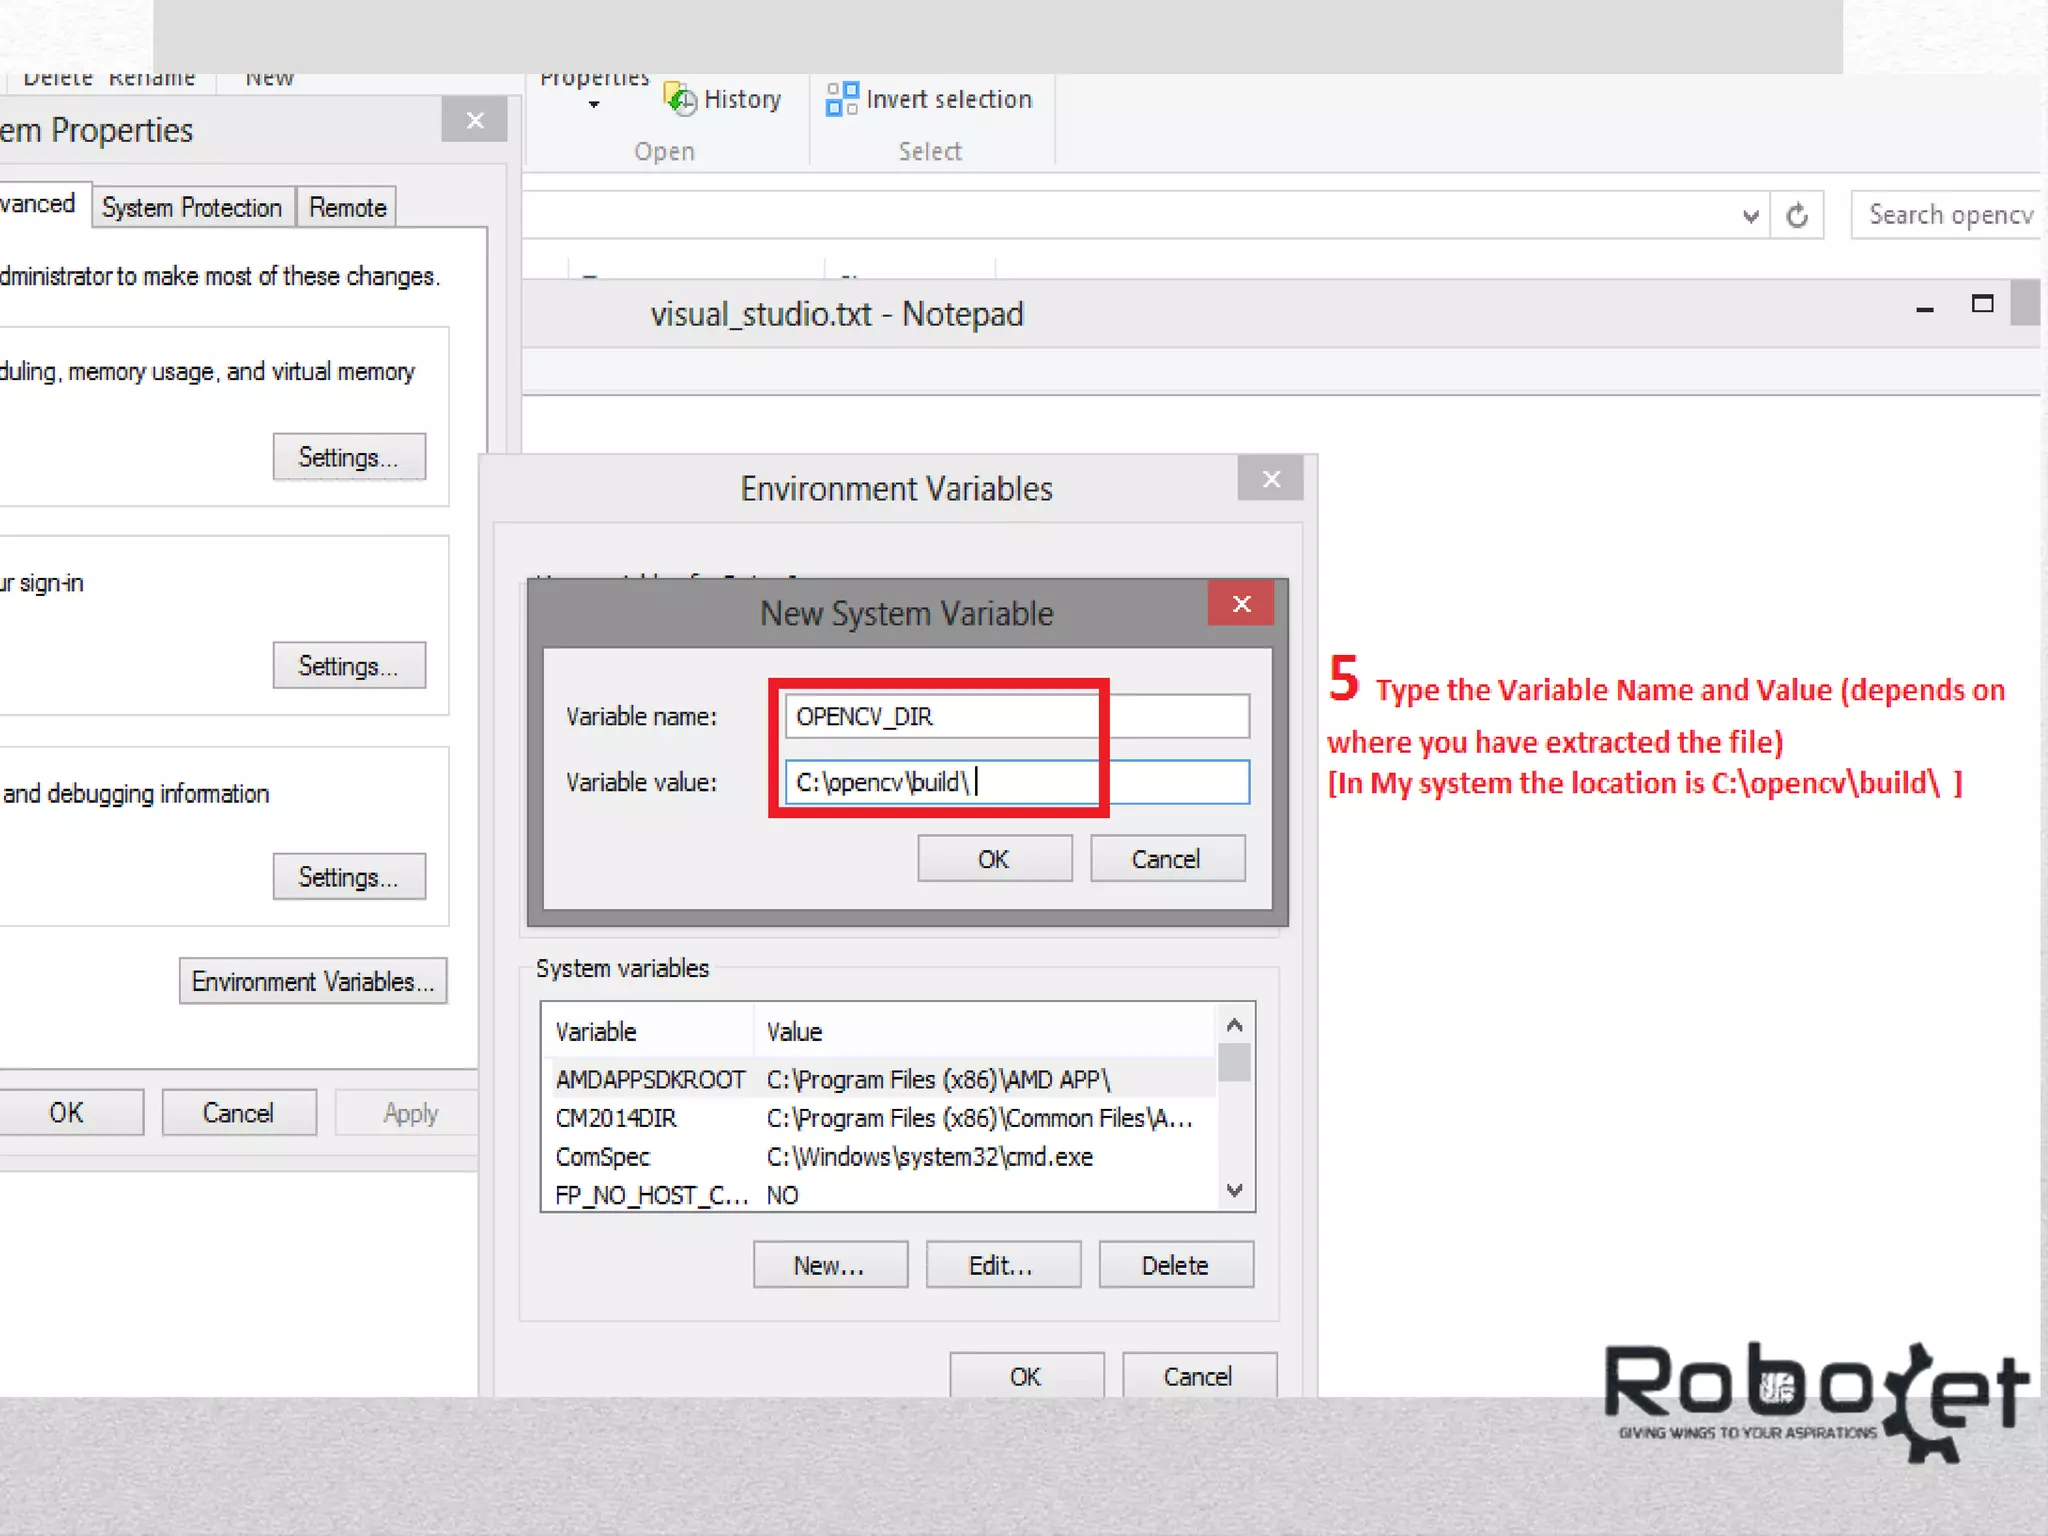This screenshot has height=1536, width=2048.
Task: Close the System Properties window
Action: click(475, 121)
